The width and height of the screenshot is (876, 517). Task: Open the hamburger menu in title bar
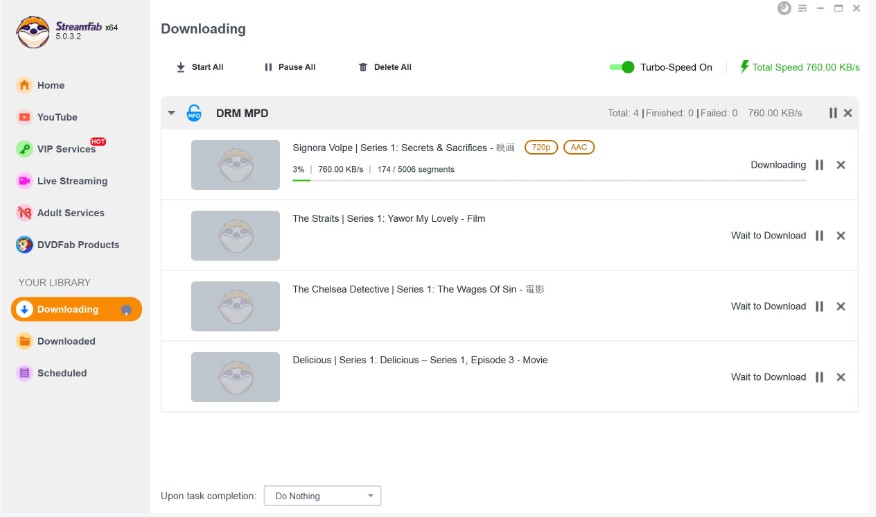[802, 8]
